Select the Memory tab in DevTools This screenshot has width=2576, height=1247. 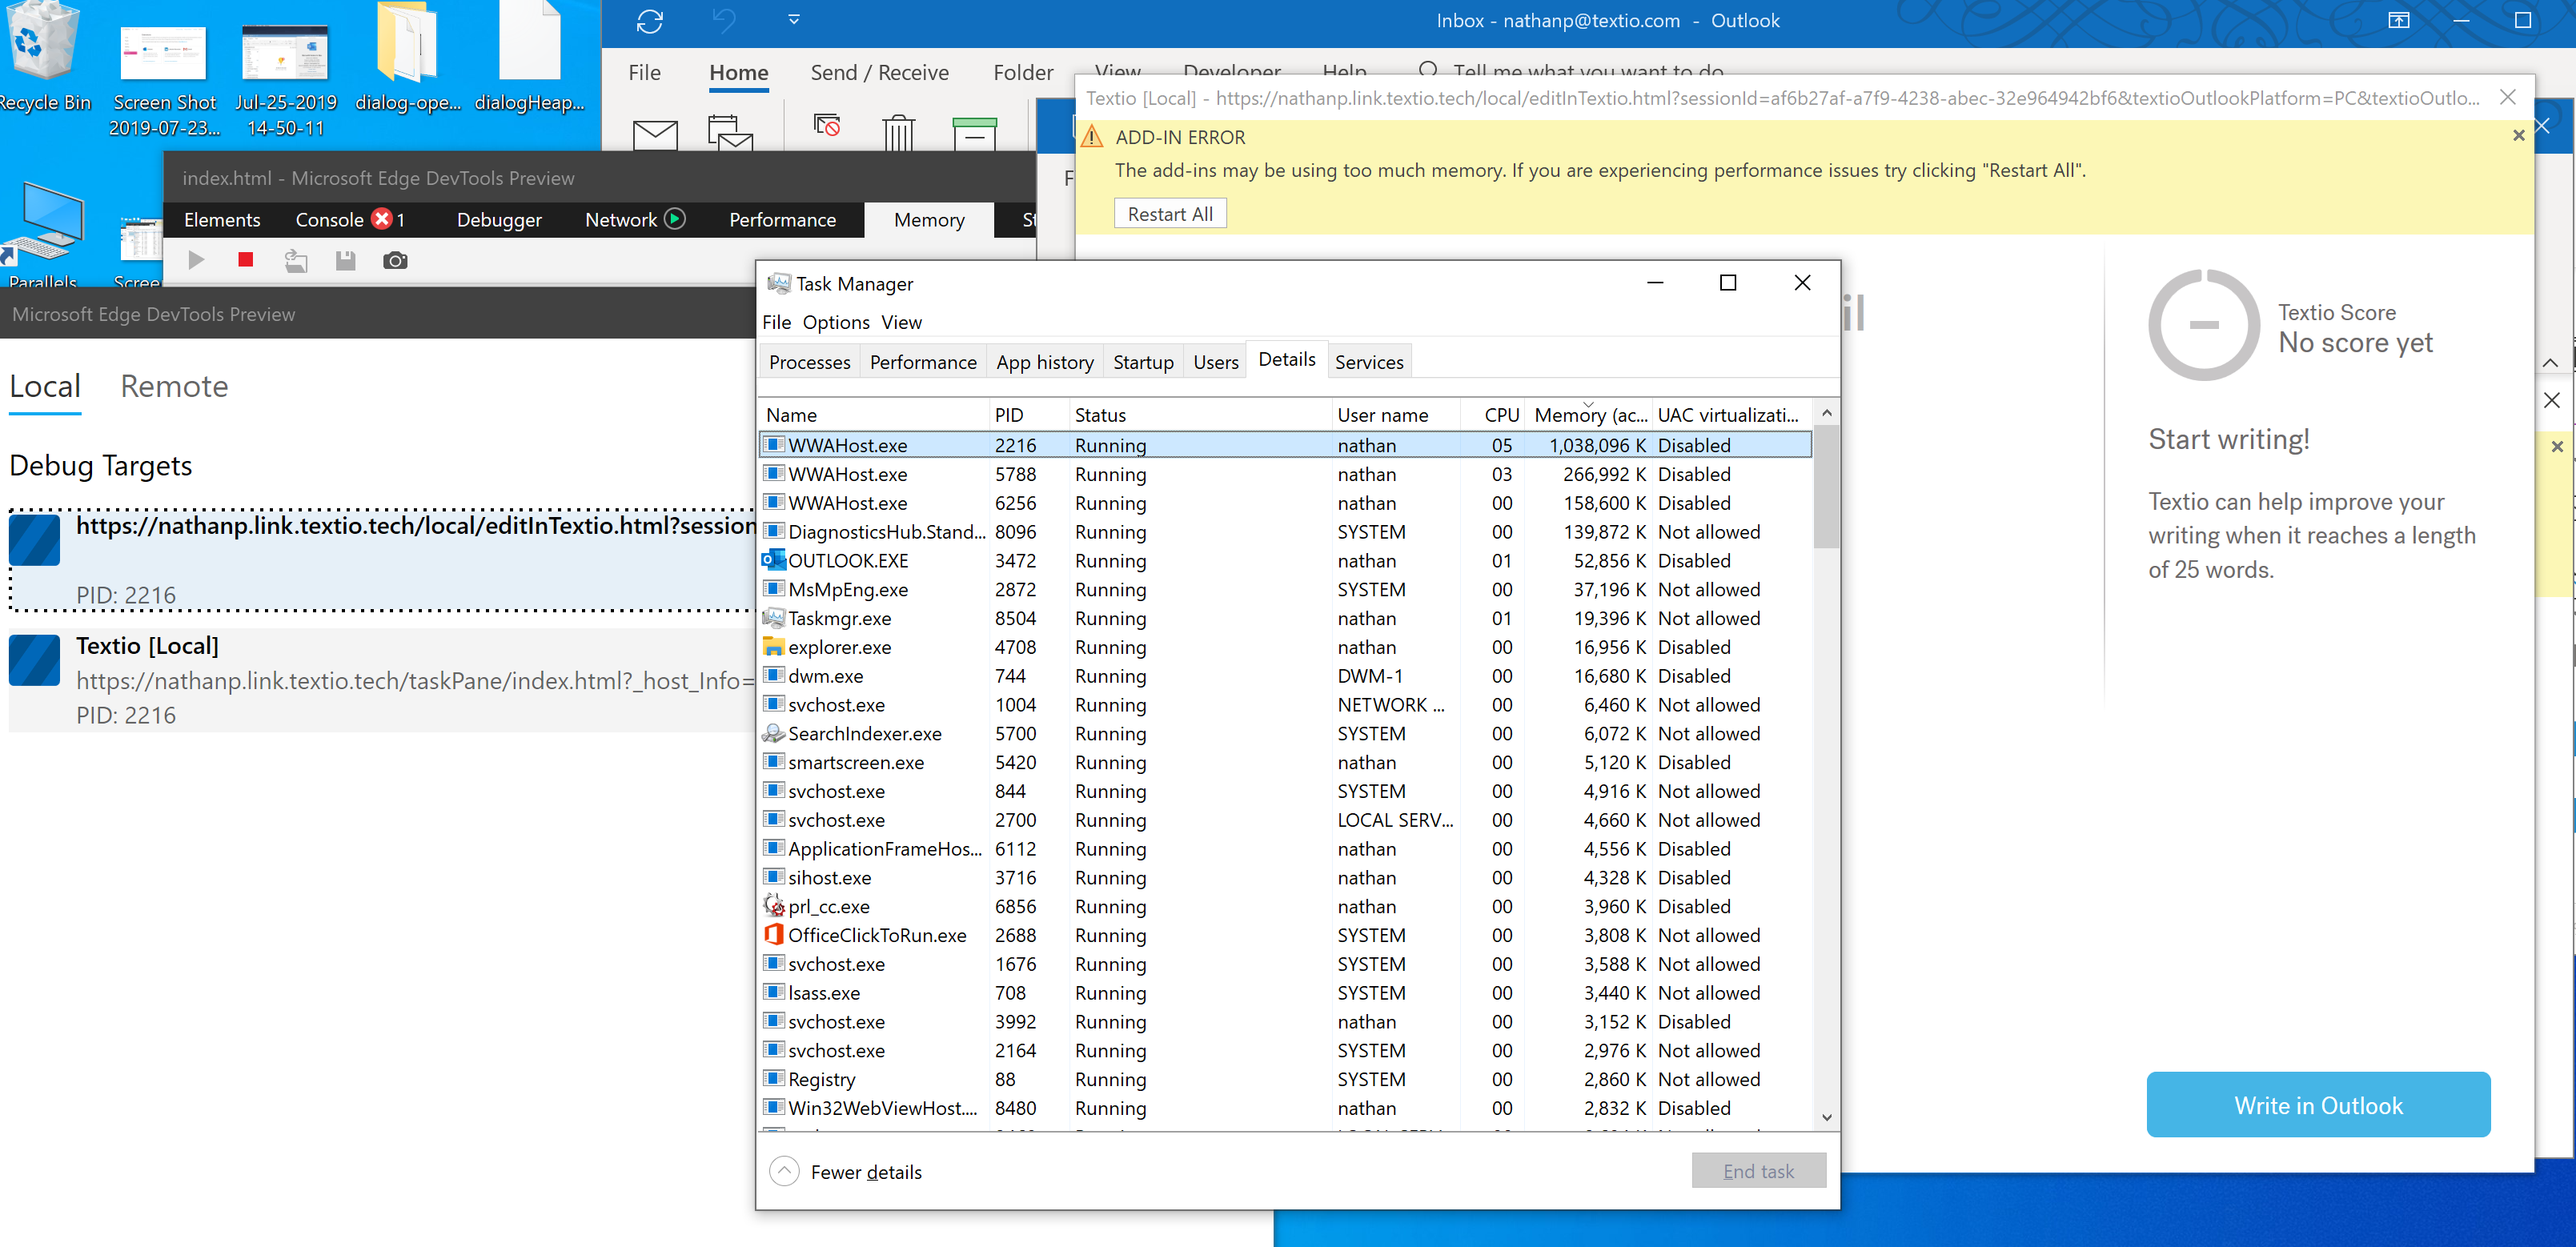(x=930, y=220)
